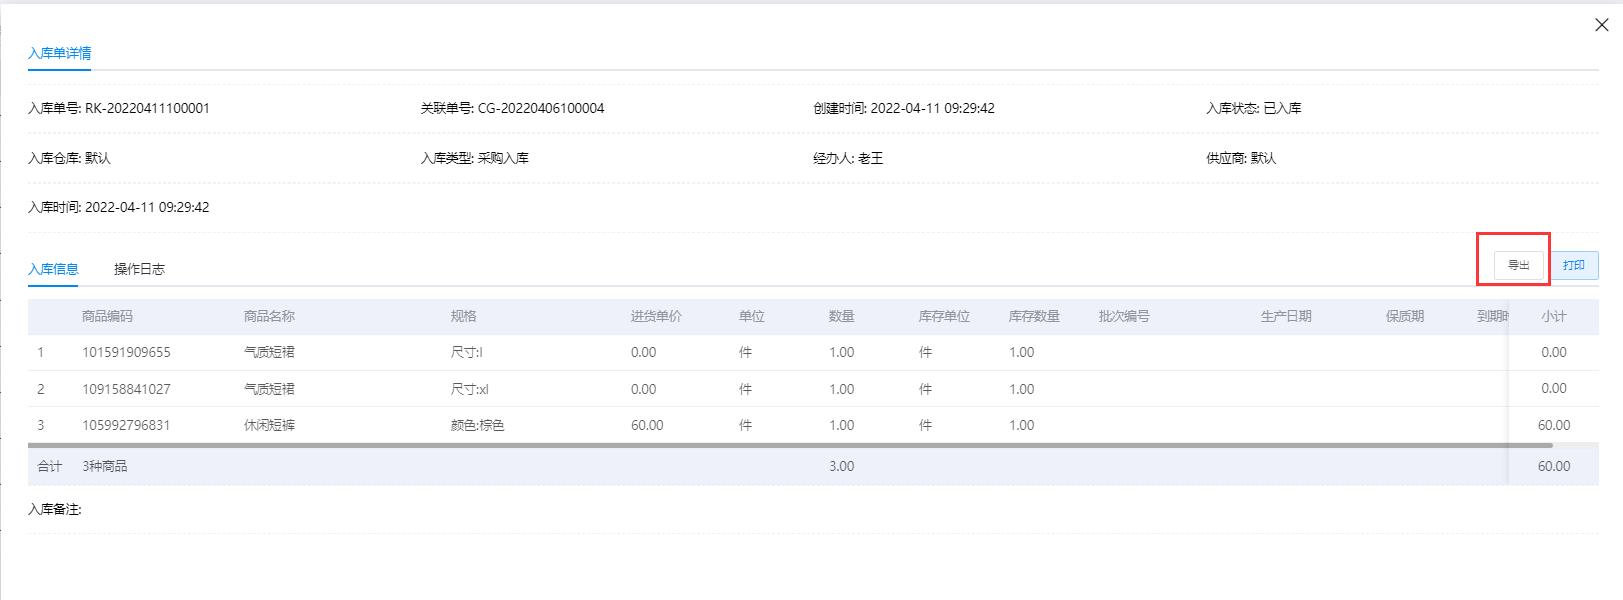This screenshot has width=1623, height=600.
Task: Click the 进货单价 column header
Action: click(x=656, y=316)
